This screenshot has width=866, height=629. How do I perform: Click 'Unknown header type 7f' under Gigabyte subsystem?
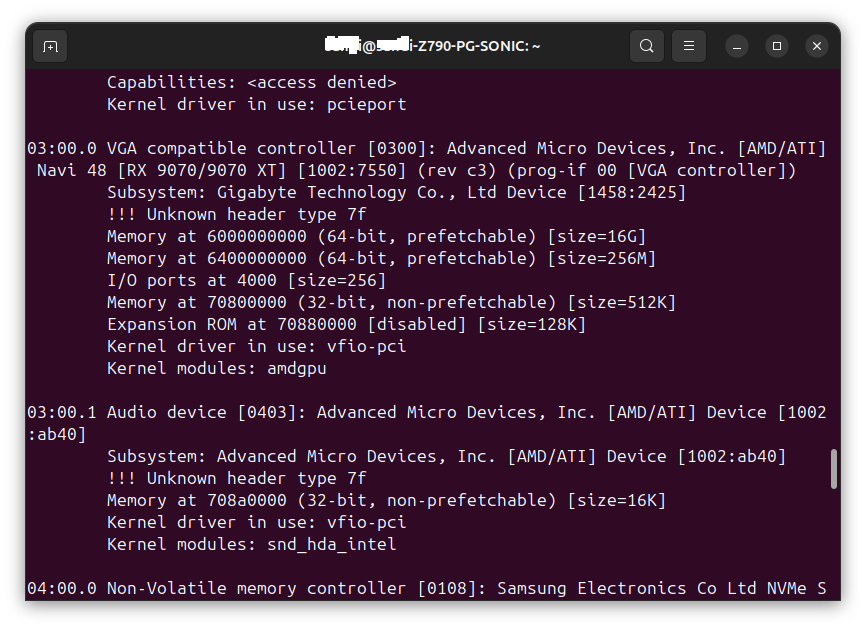tap(236, 214)
